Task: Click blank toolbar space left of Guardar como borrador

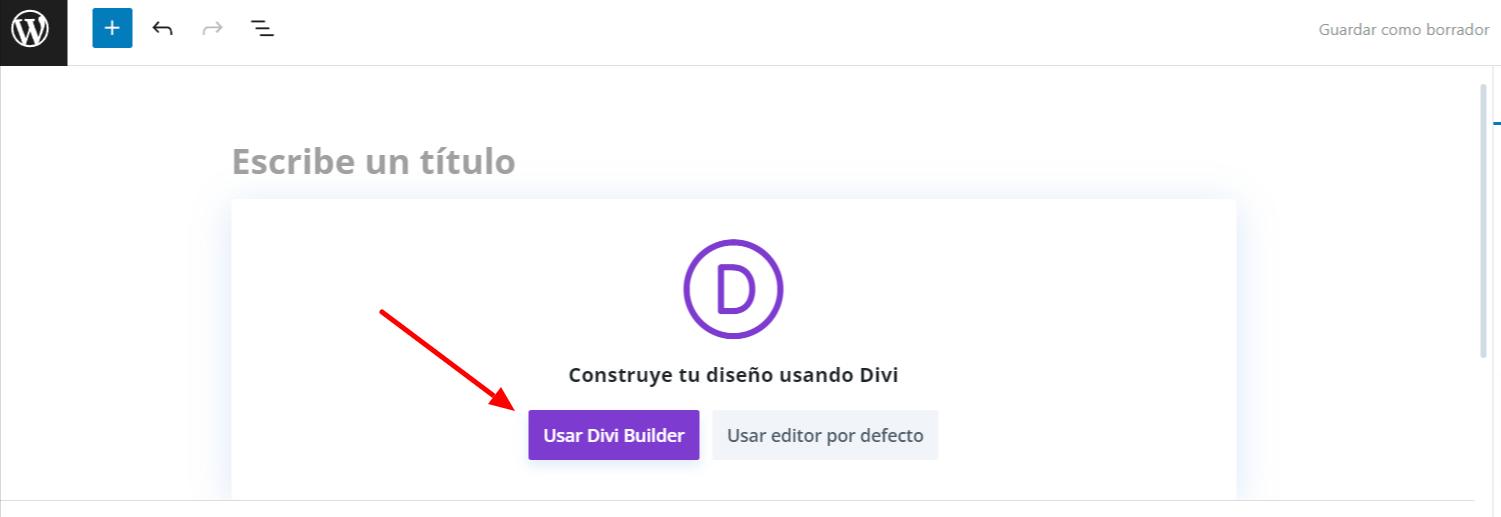Action: tap(800, 30)
